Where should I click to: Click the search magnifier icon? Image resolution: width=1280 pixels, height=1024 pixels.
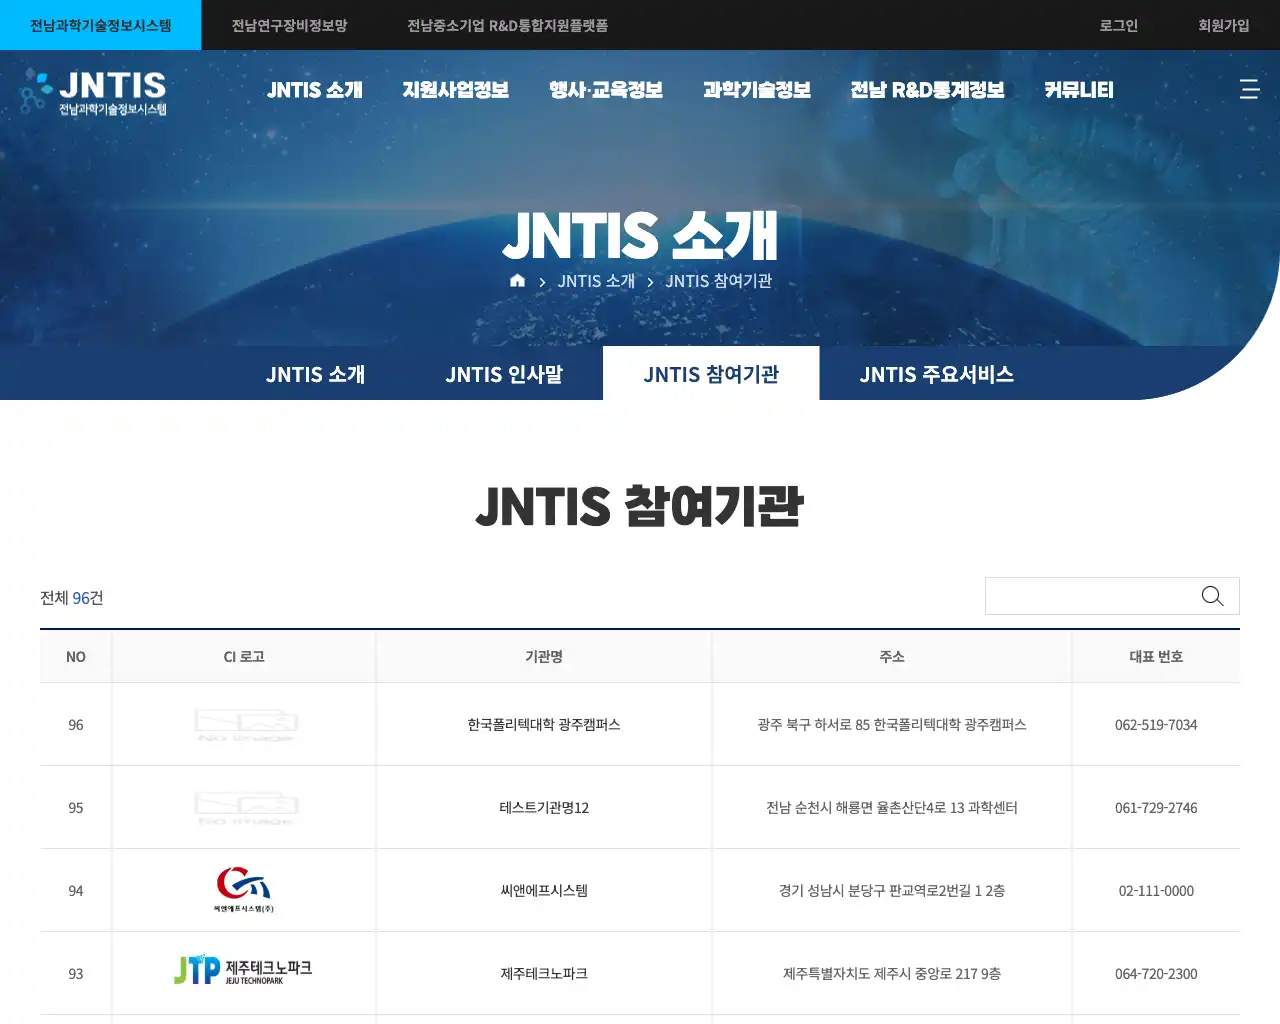pyautogui.click(x=1212, y=596)
